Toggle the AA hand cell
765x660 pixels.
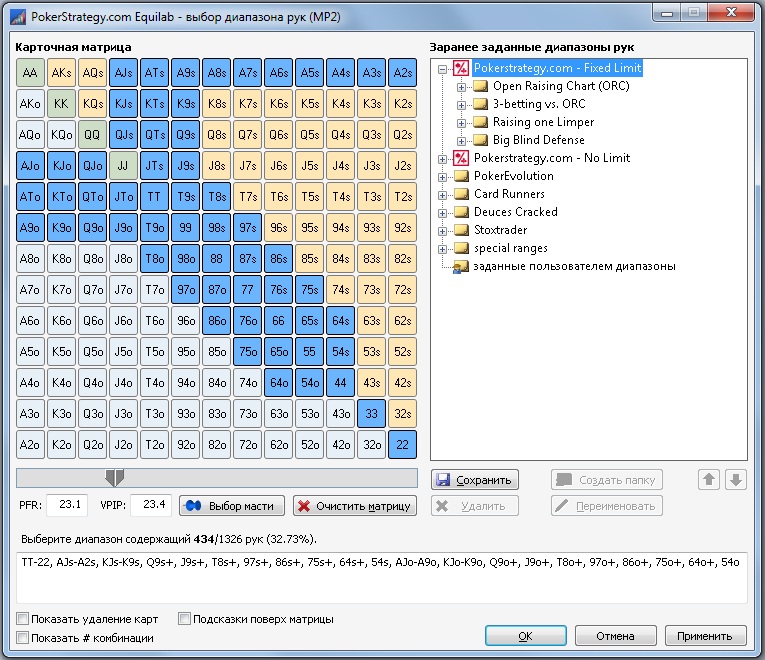[x=30, y=73]
